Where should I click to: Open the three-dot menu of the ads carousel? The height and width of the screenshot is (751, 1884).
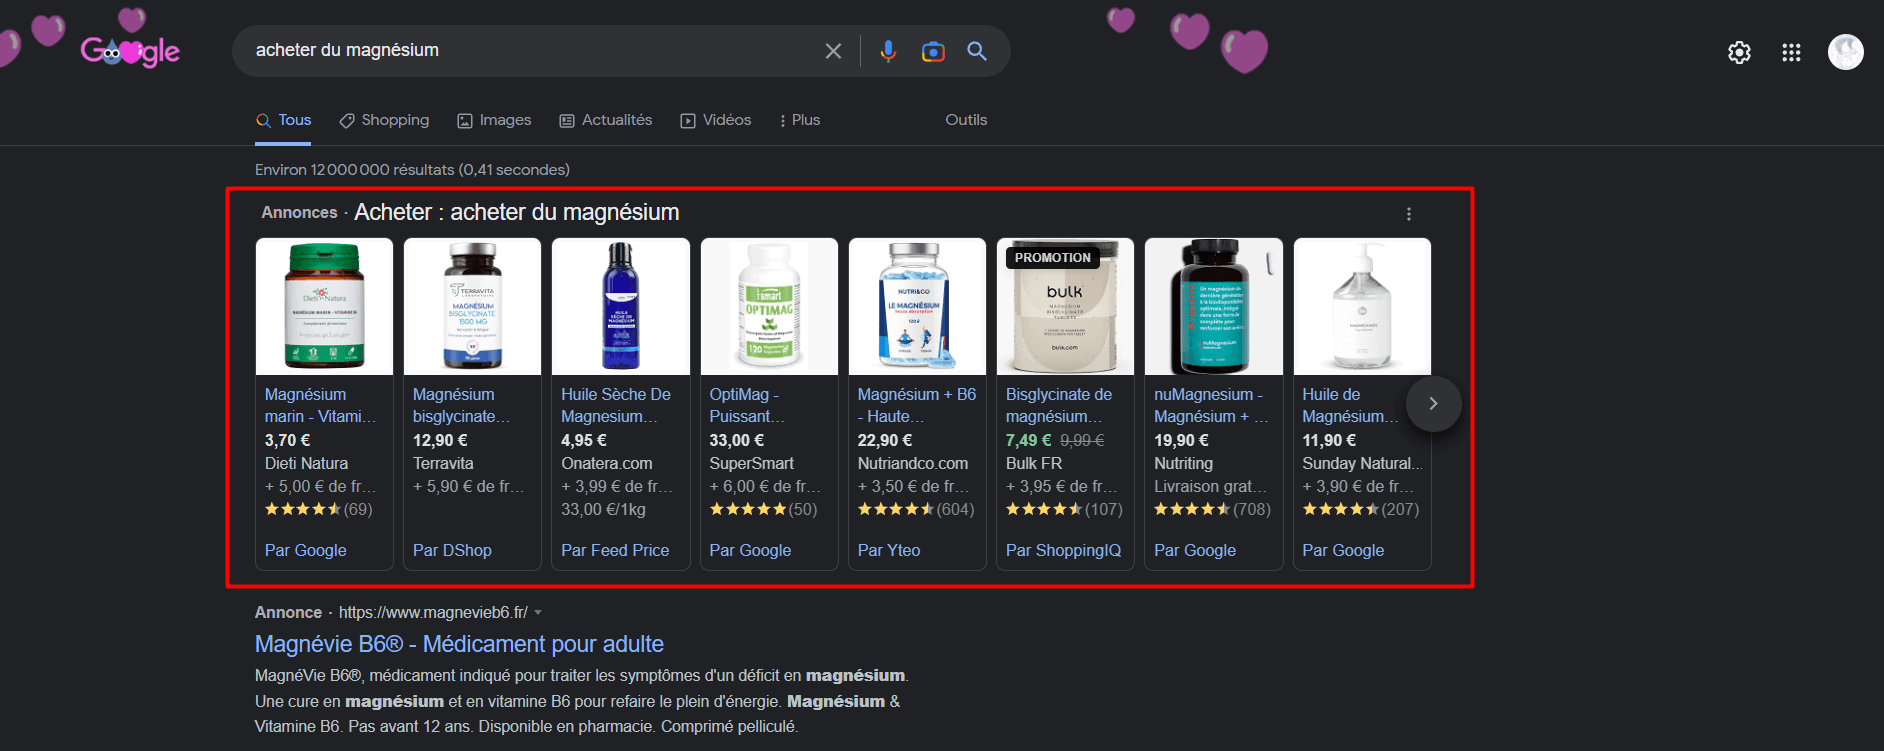pyautogui.click(x=1409, y=214)
